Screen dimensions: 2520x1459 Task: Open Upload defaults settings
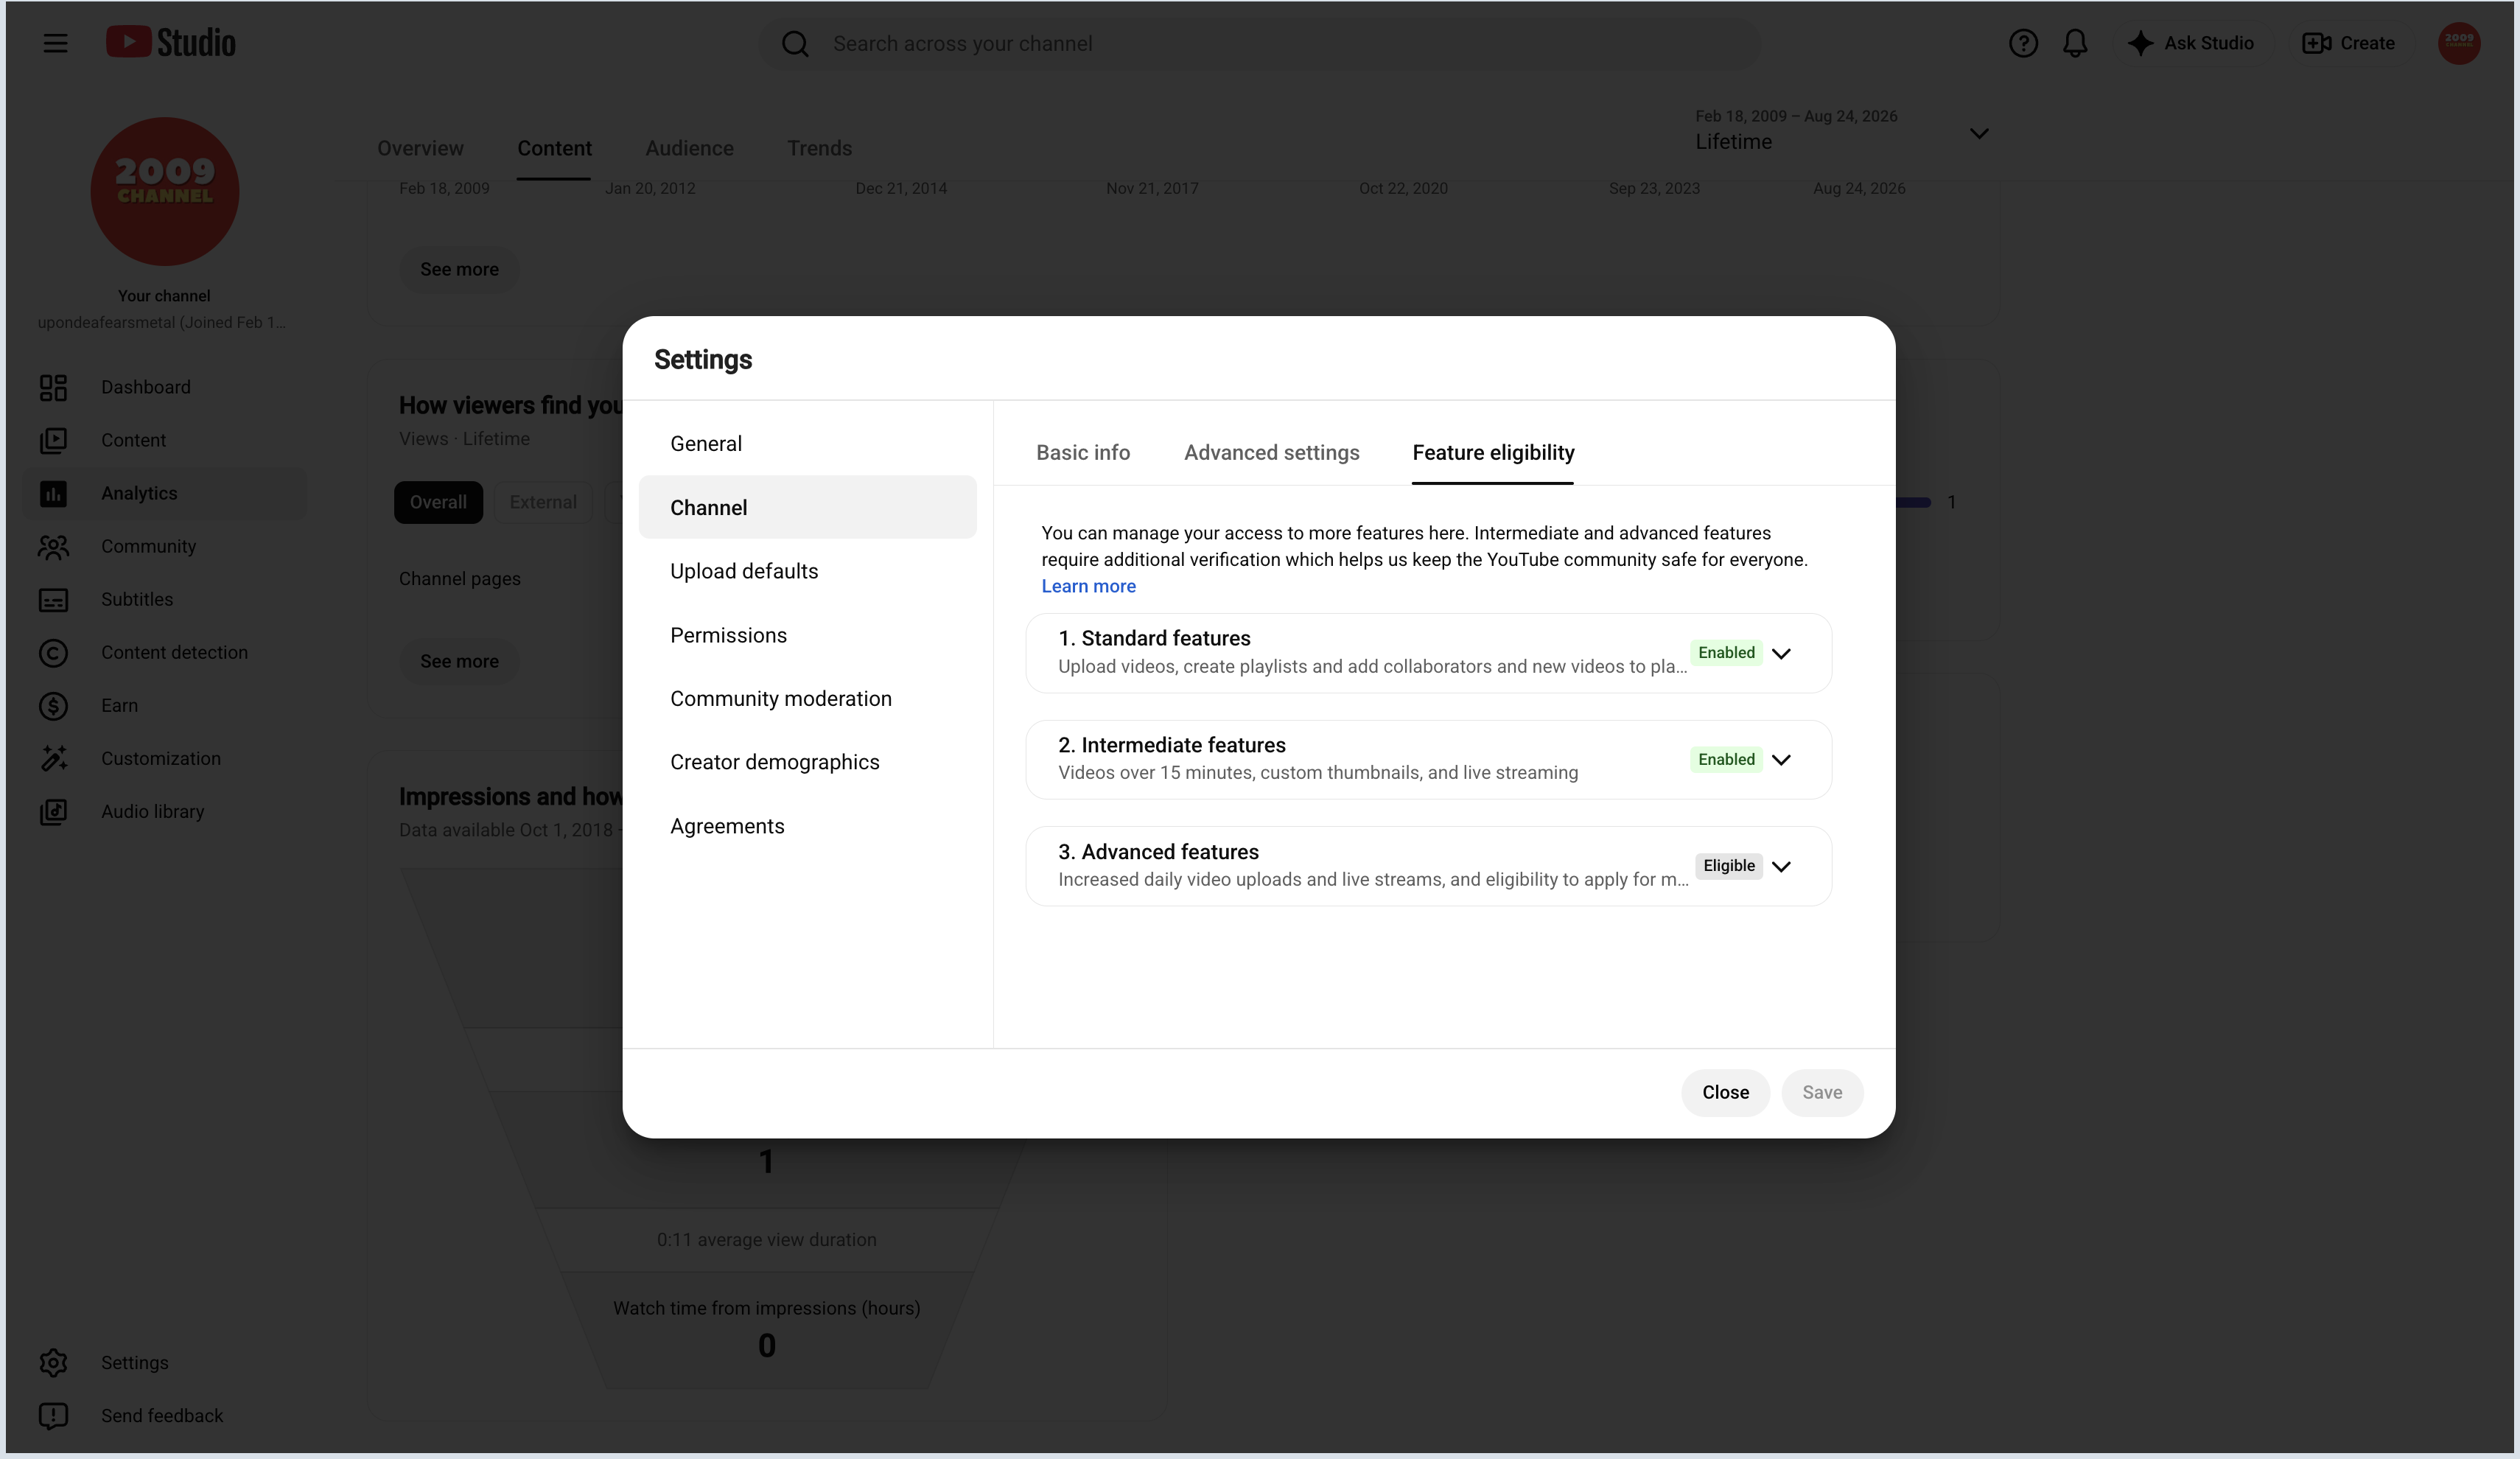click(807, 571)
